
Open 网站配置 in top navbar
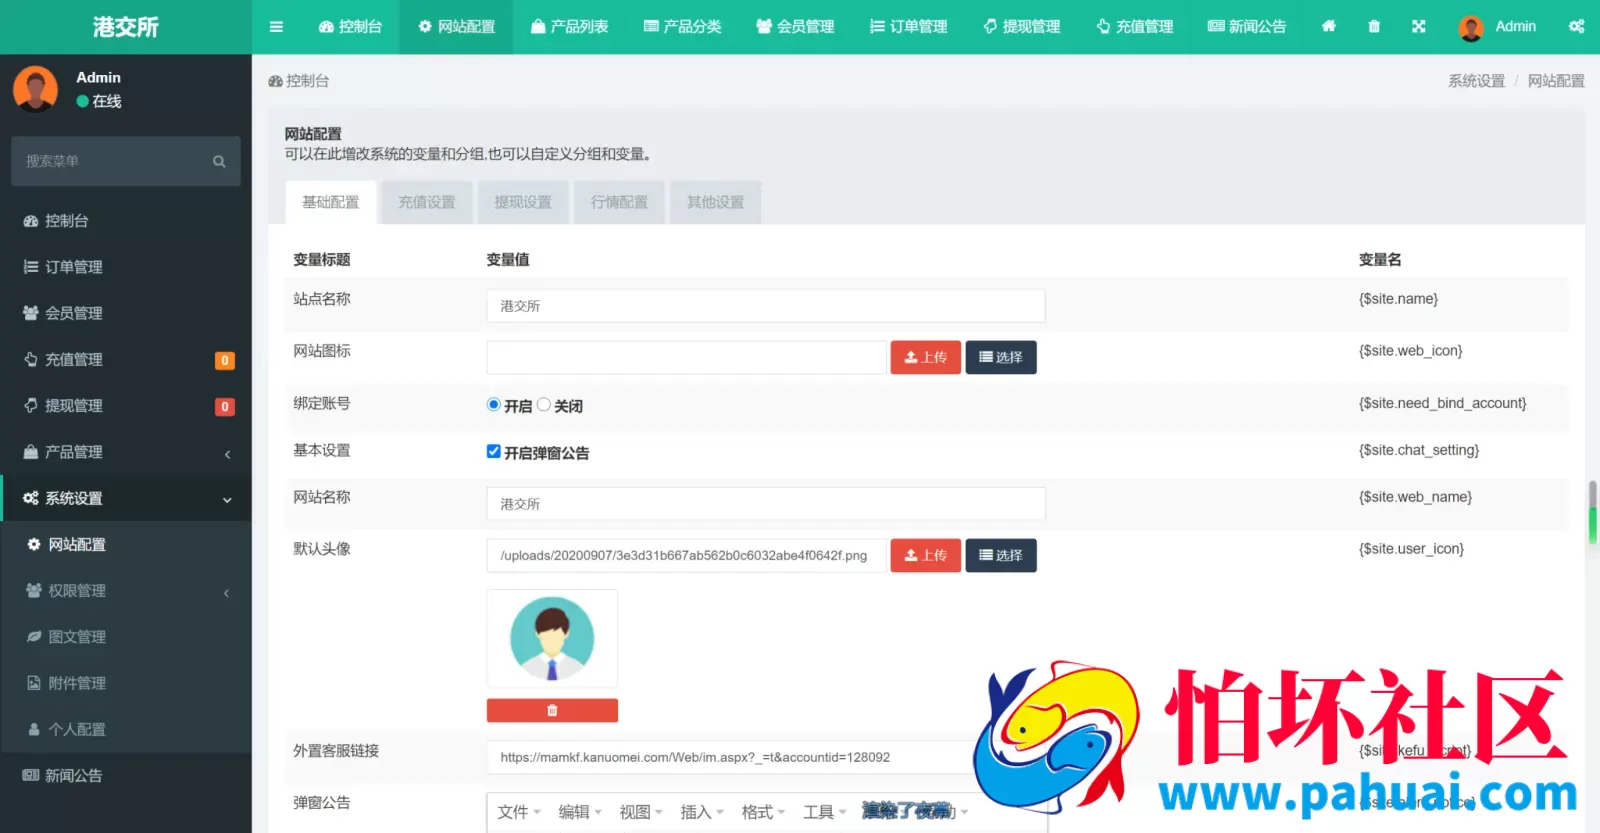457,27
